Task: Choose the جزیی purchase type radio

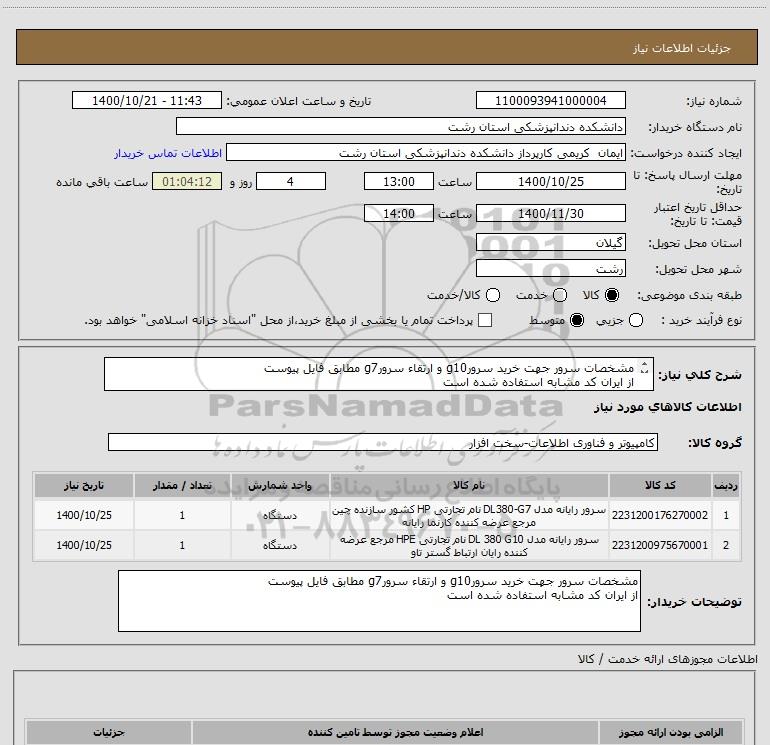Action: click(x=636, y=321)
